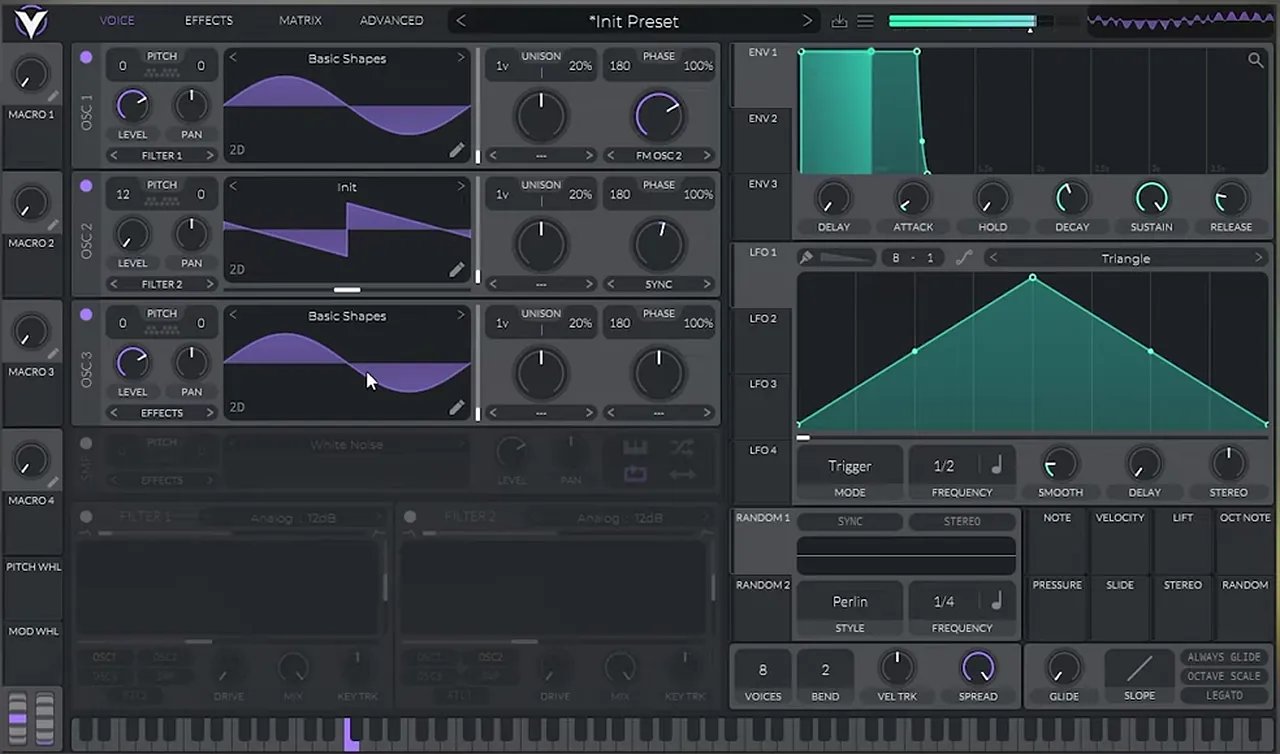
Task: Edit OSC 1 wavetable with pencil icon
Action: [456, 150]
